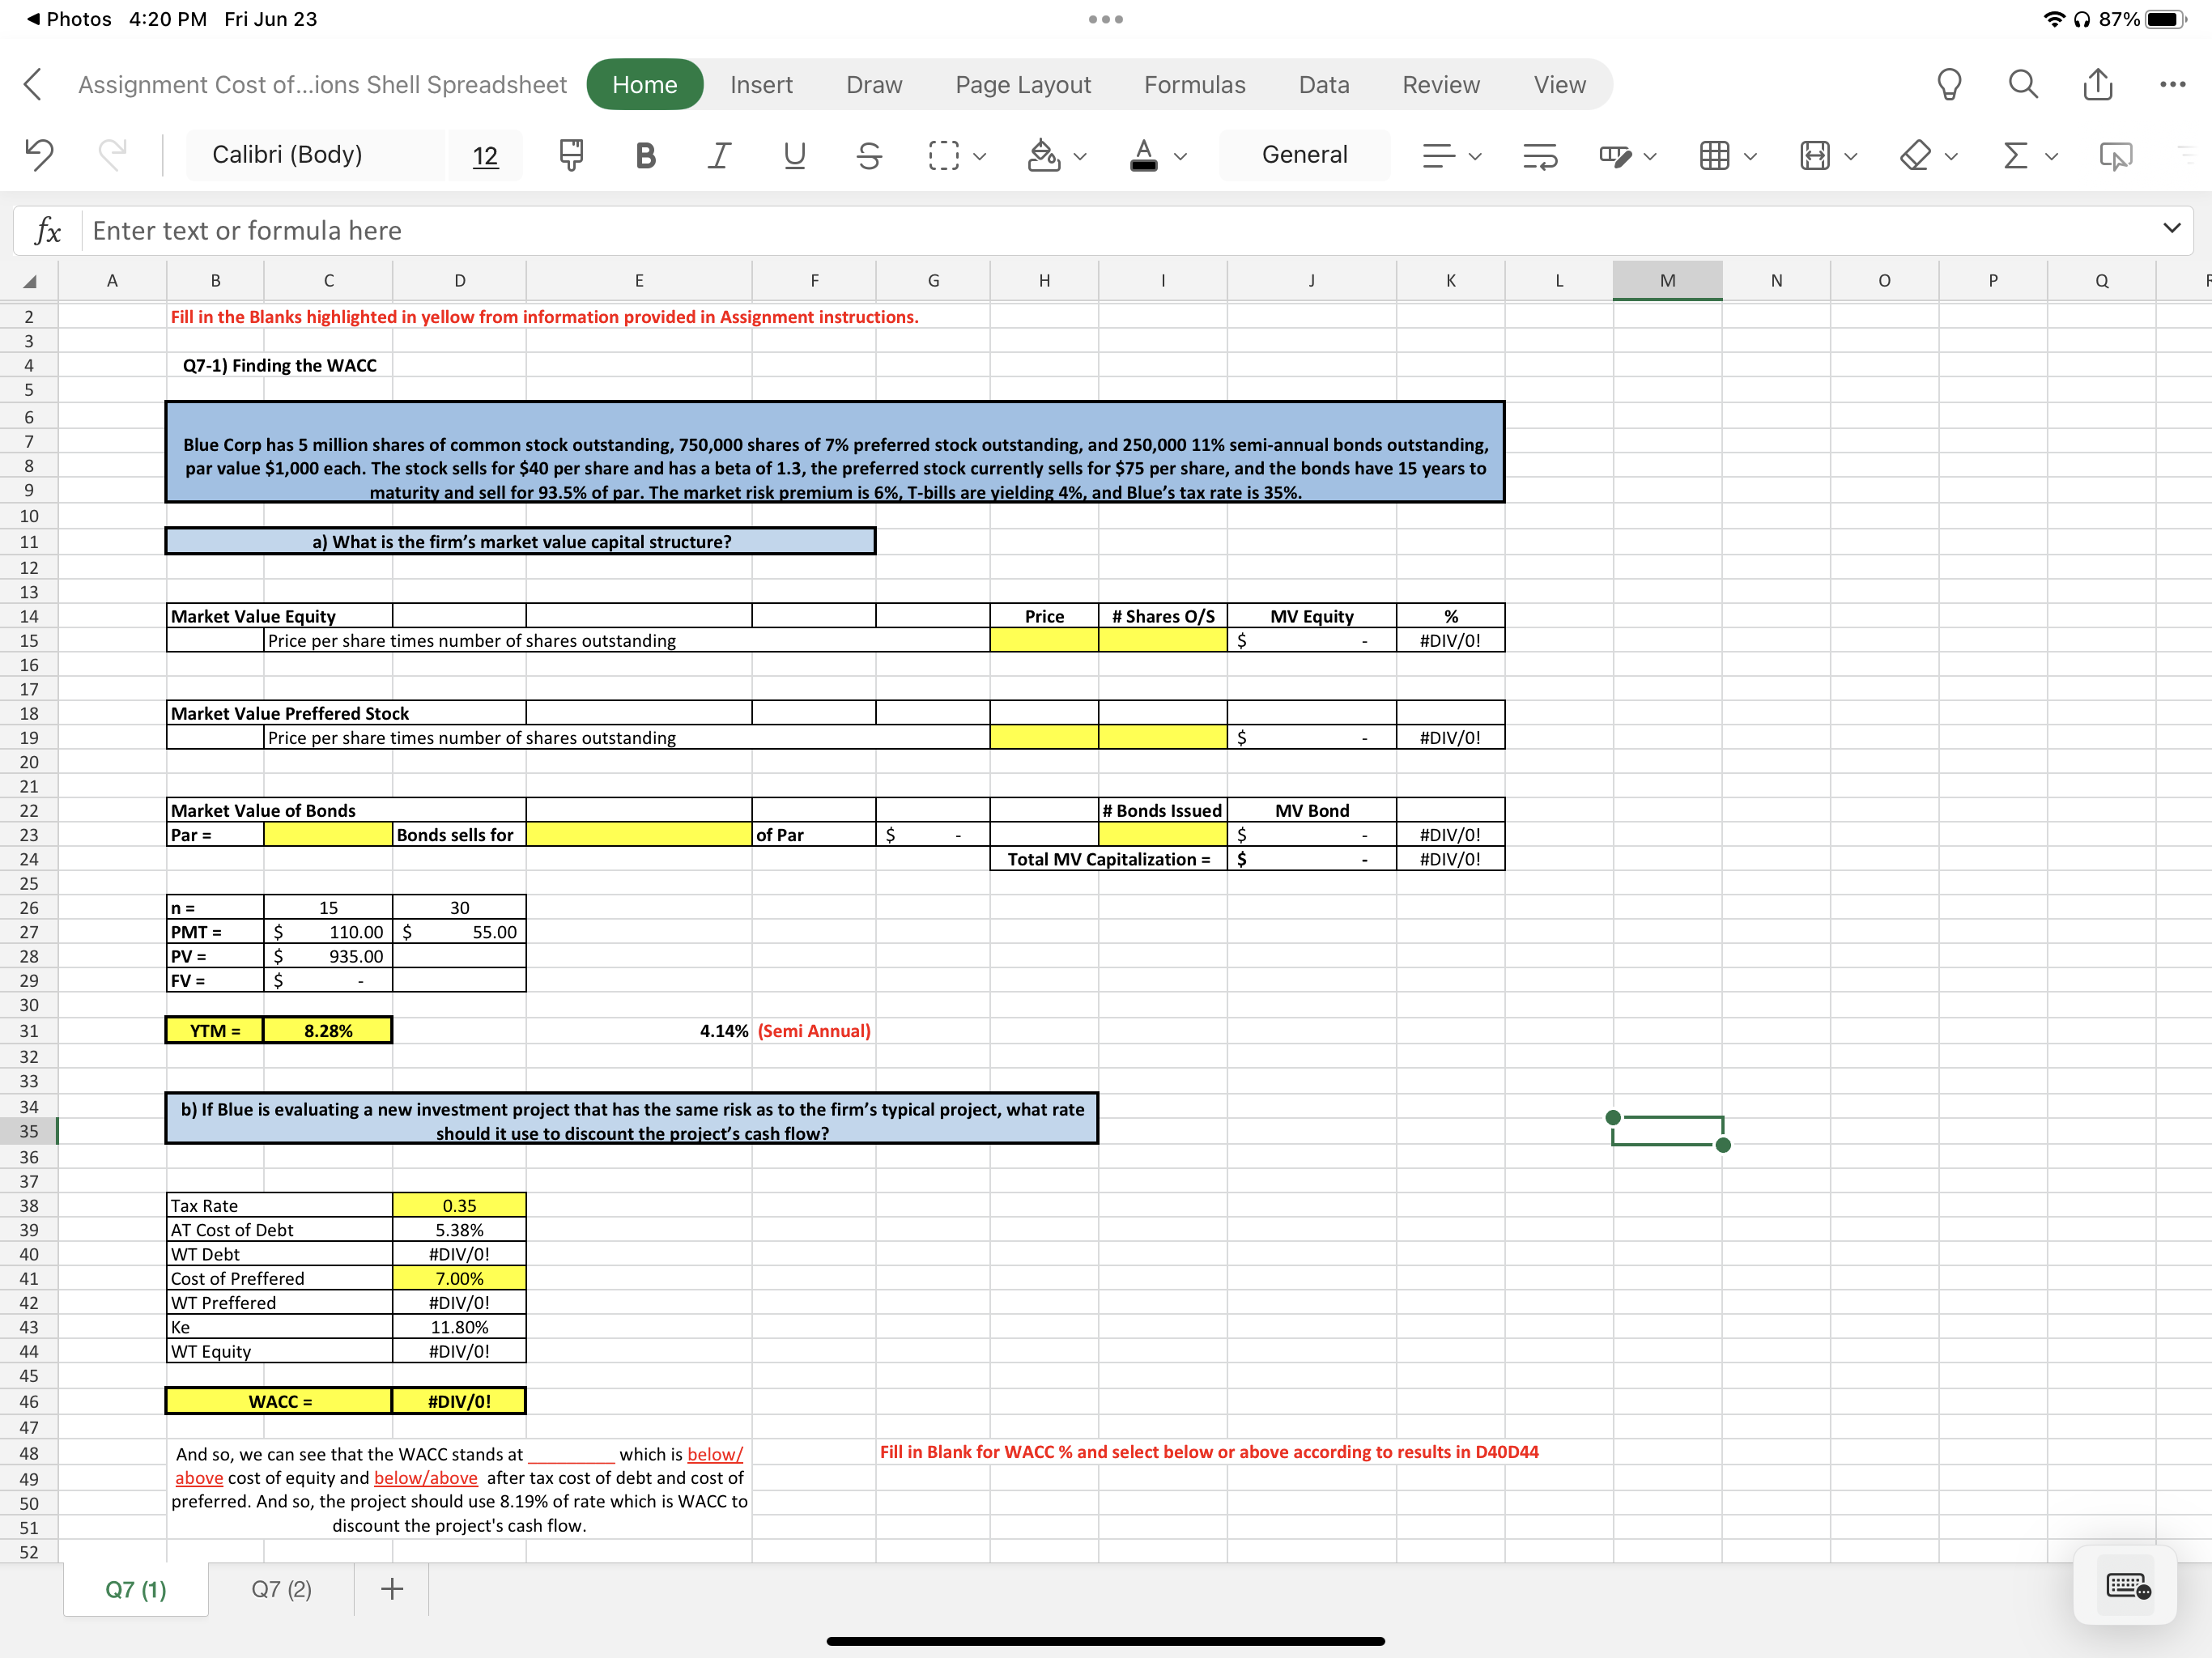
Task: Click the text alignment icon
Action: [1438, 155]
